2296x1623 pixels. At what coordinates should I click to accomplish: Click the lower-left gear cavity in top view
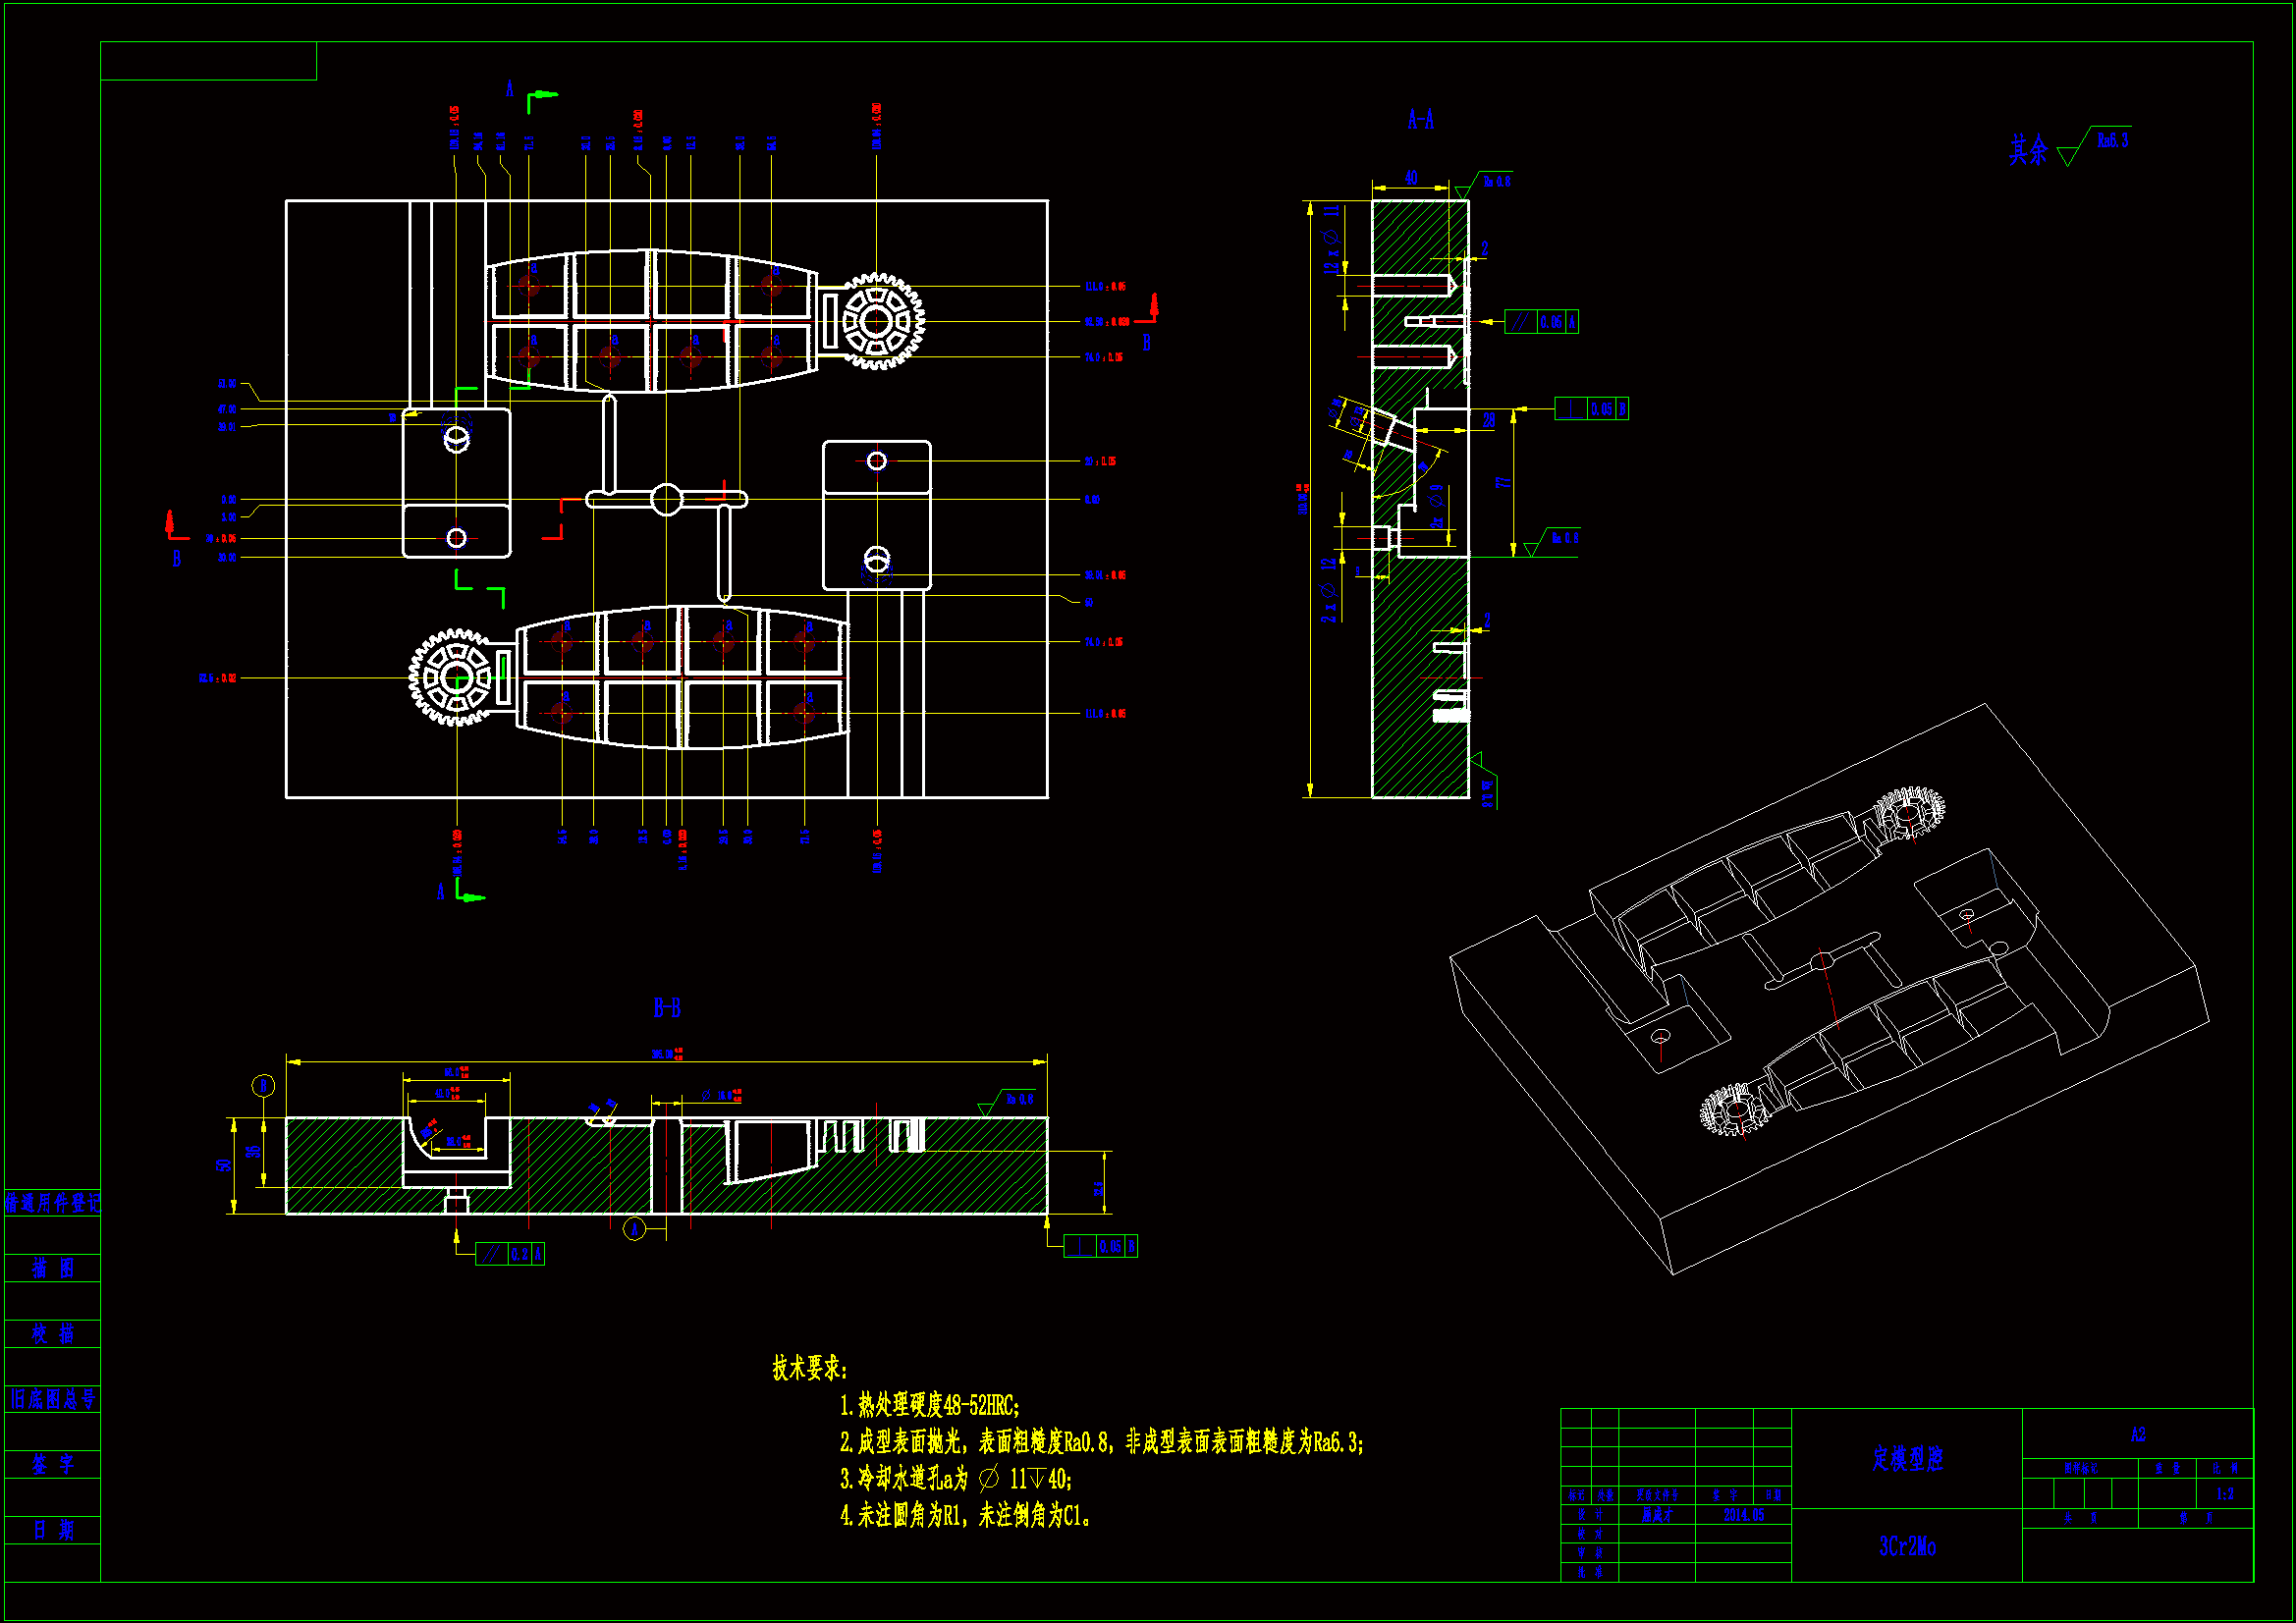(x=457, y=678)
